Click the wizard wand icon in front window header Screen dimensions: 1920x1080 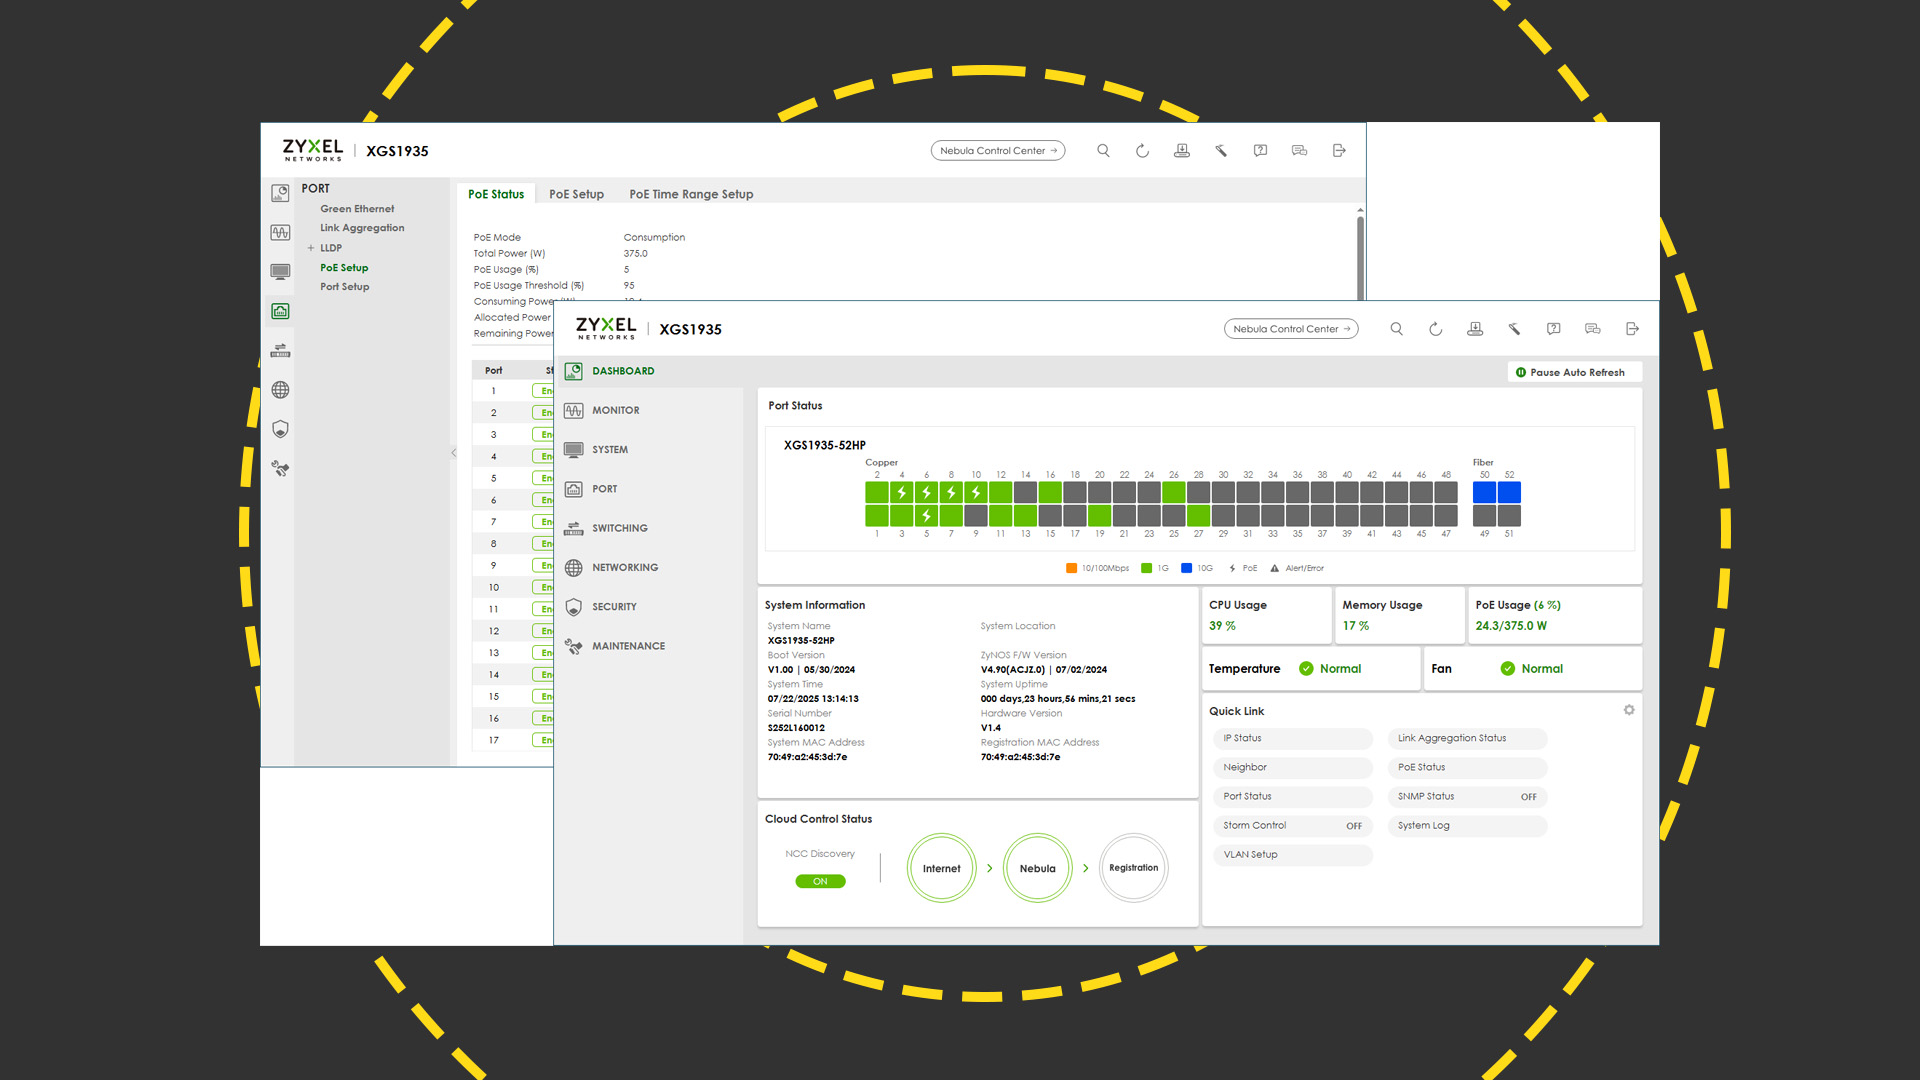click(x=1514, y=329)
